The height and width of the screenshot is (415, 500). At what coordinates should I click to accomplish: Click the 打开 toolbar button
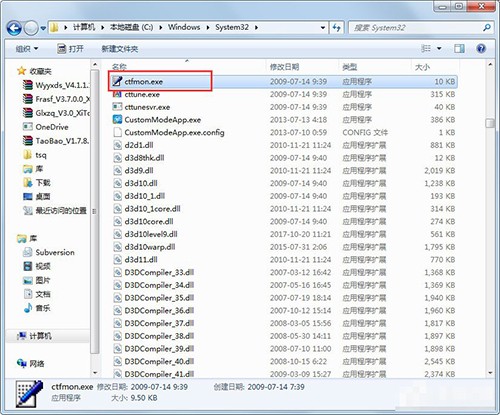point(70,49)
